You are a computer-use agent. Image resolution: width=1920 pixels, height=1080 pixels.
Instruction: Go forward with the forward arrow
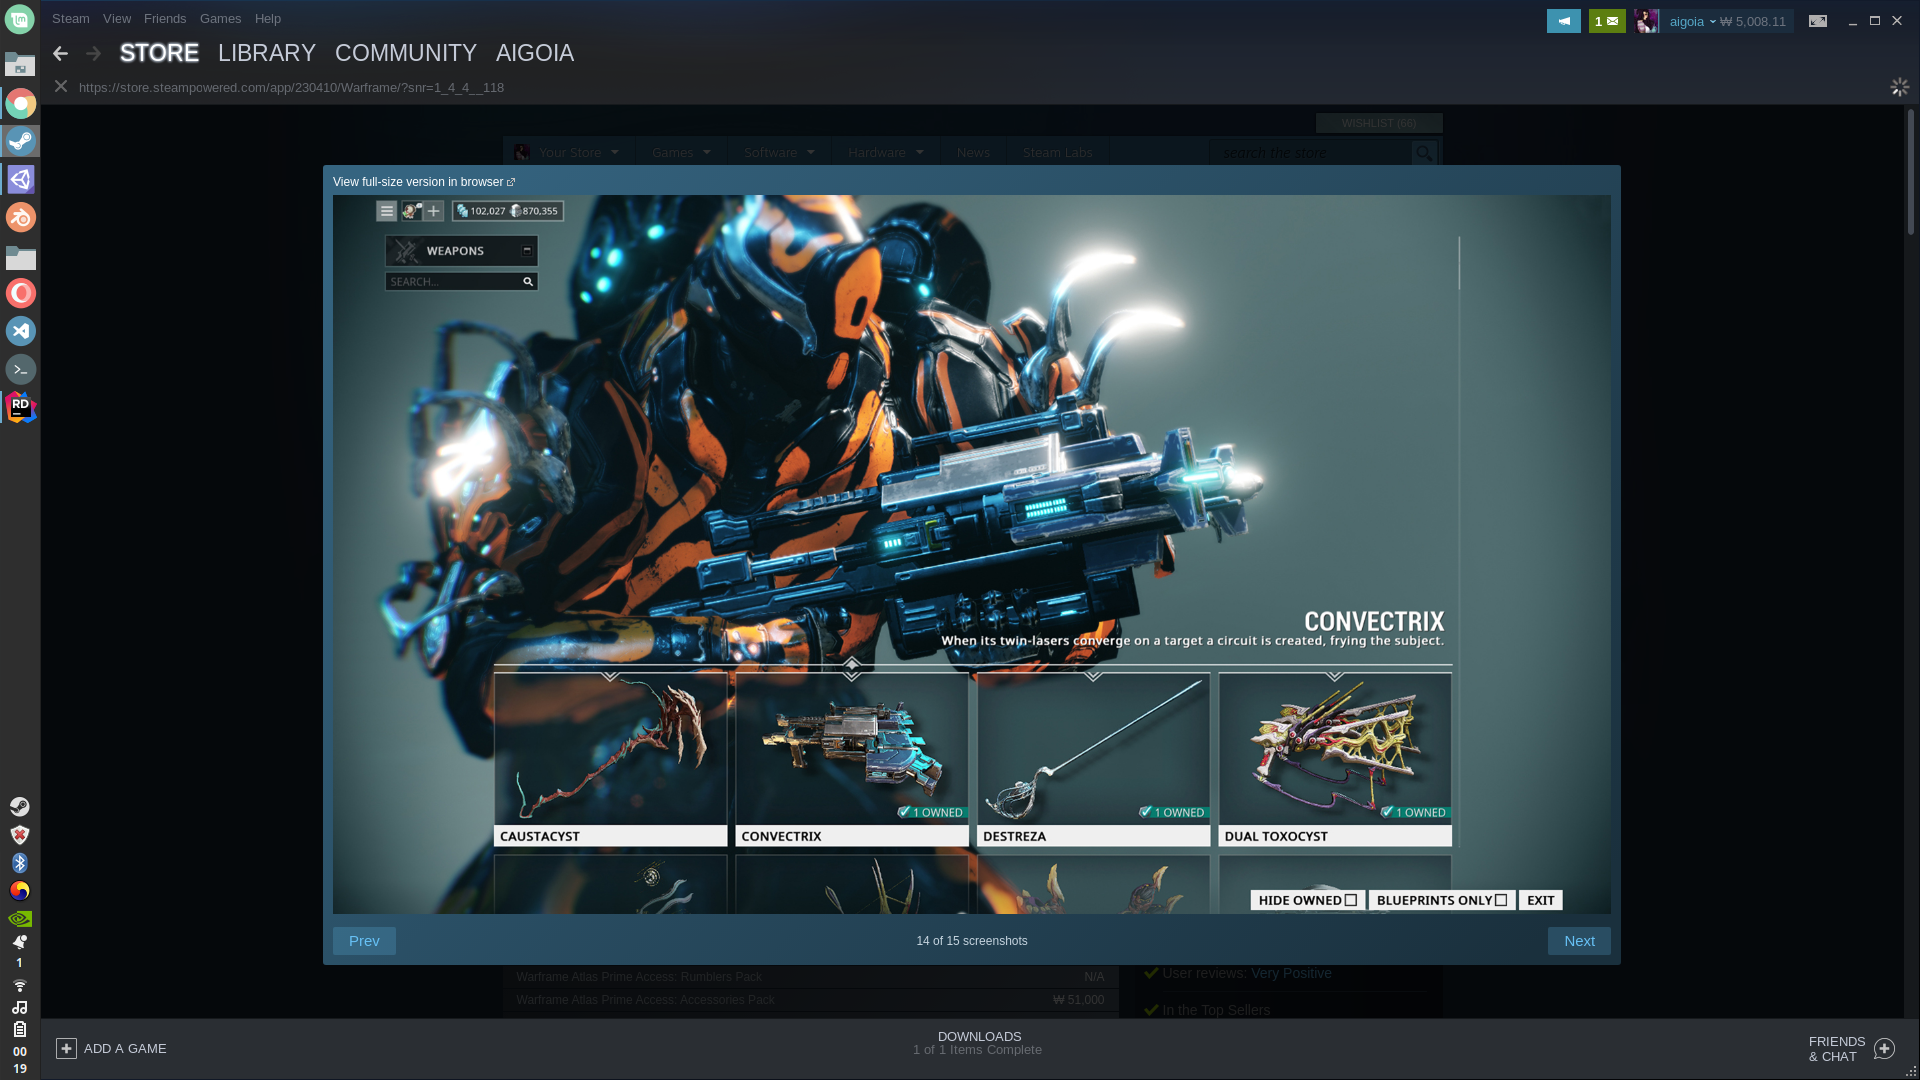[x=93, y=53]
